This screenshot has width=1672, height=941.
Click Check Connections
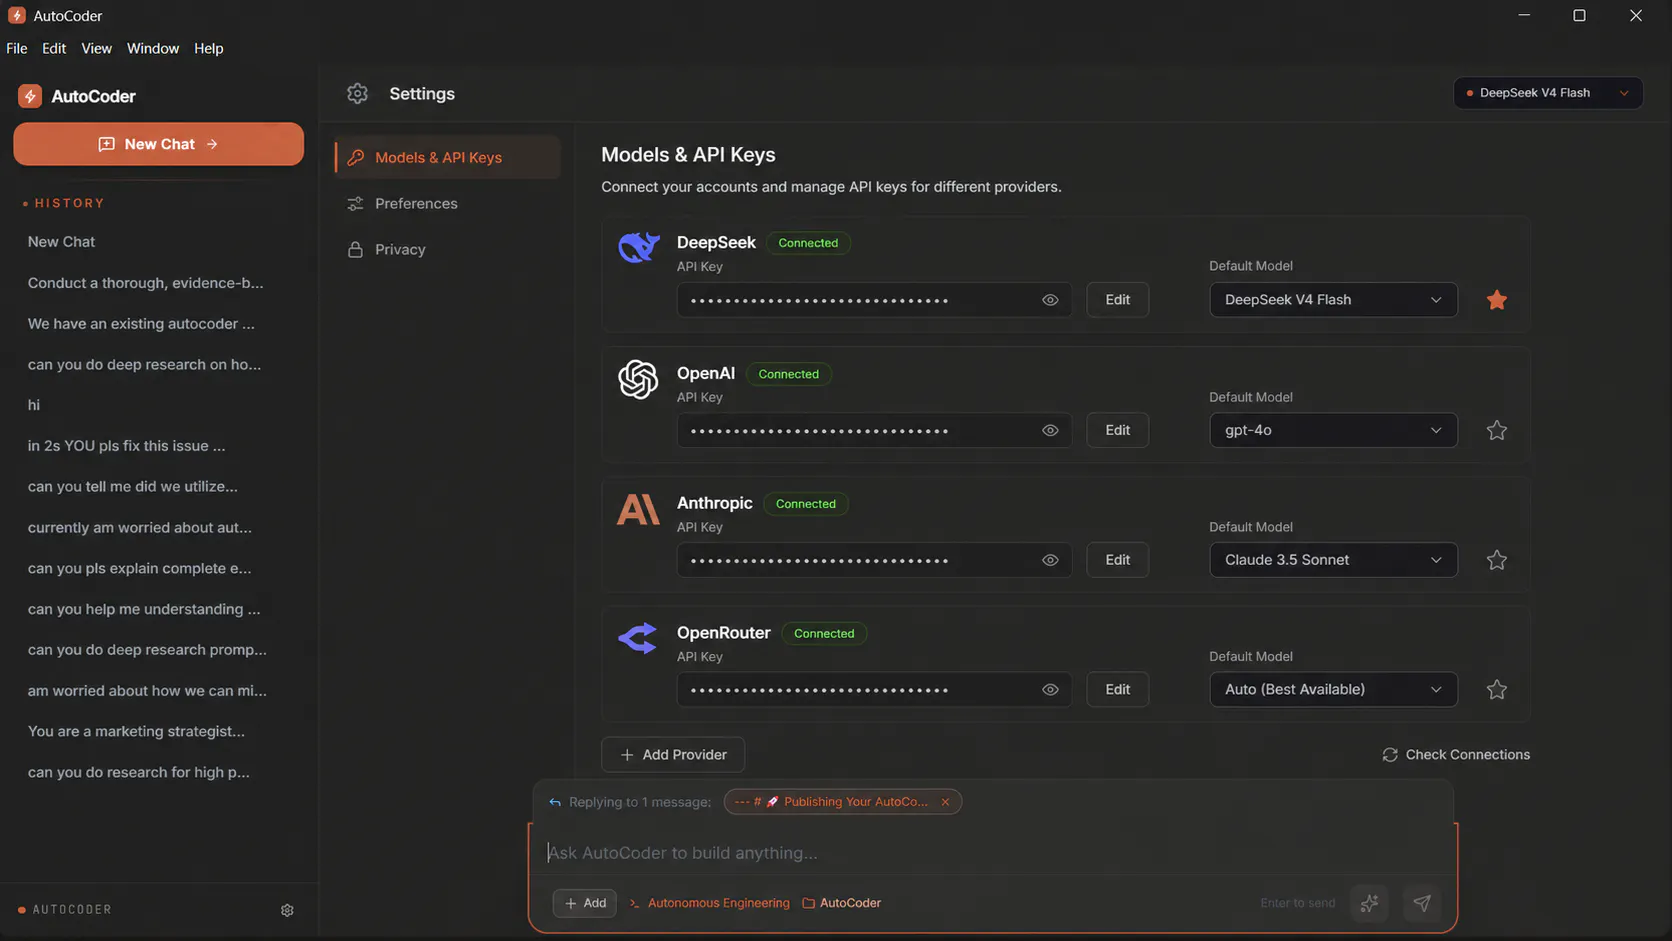tap(1456, 755)
